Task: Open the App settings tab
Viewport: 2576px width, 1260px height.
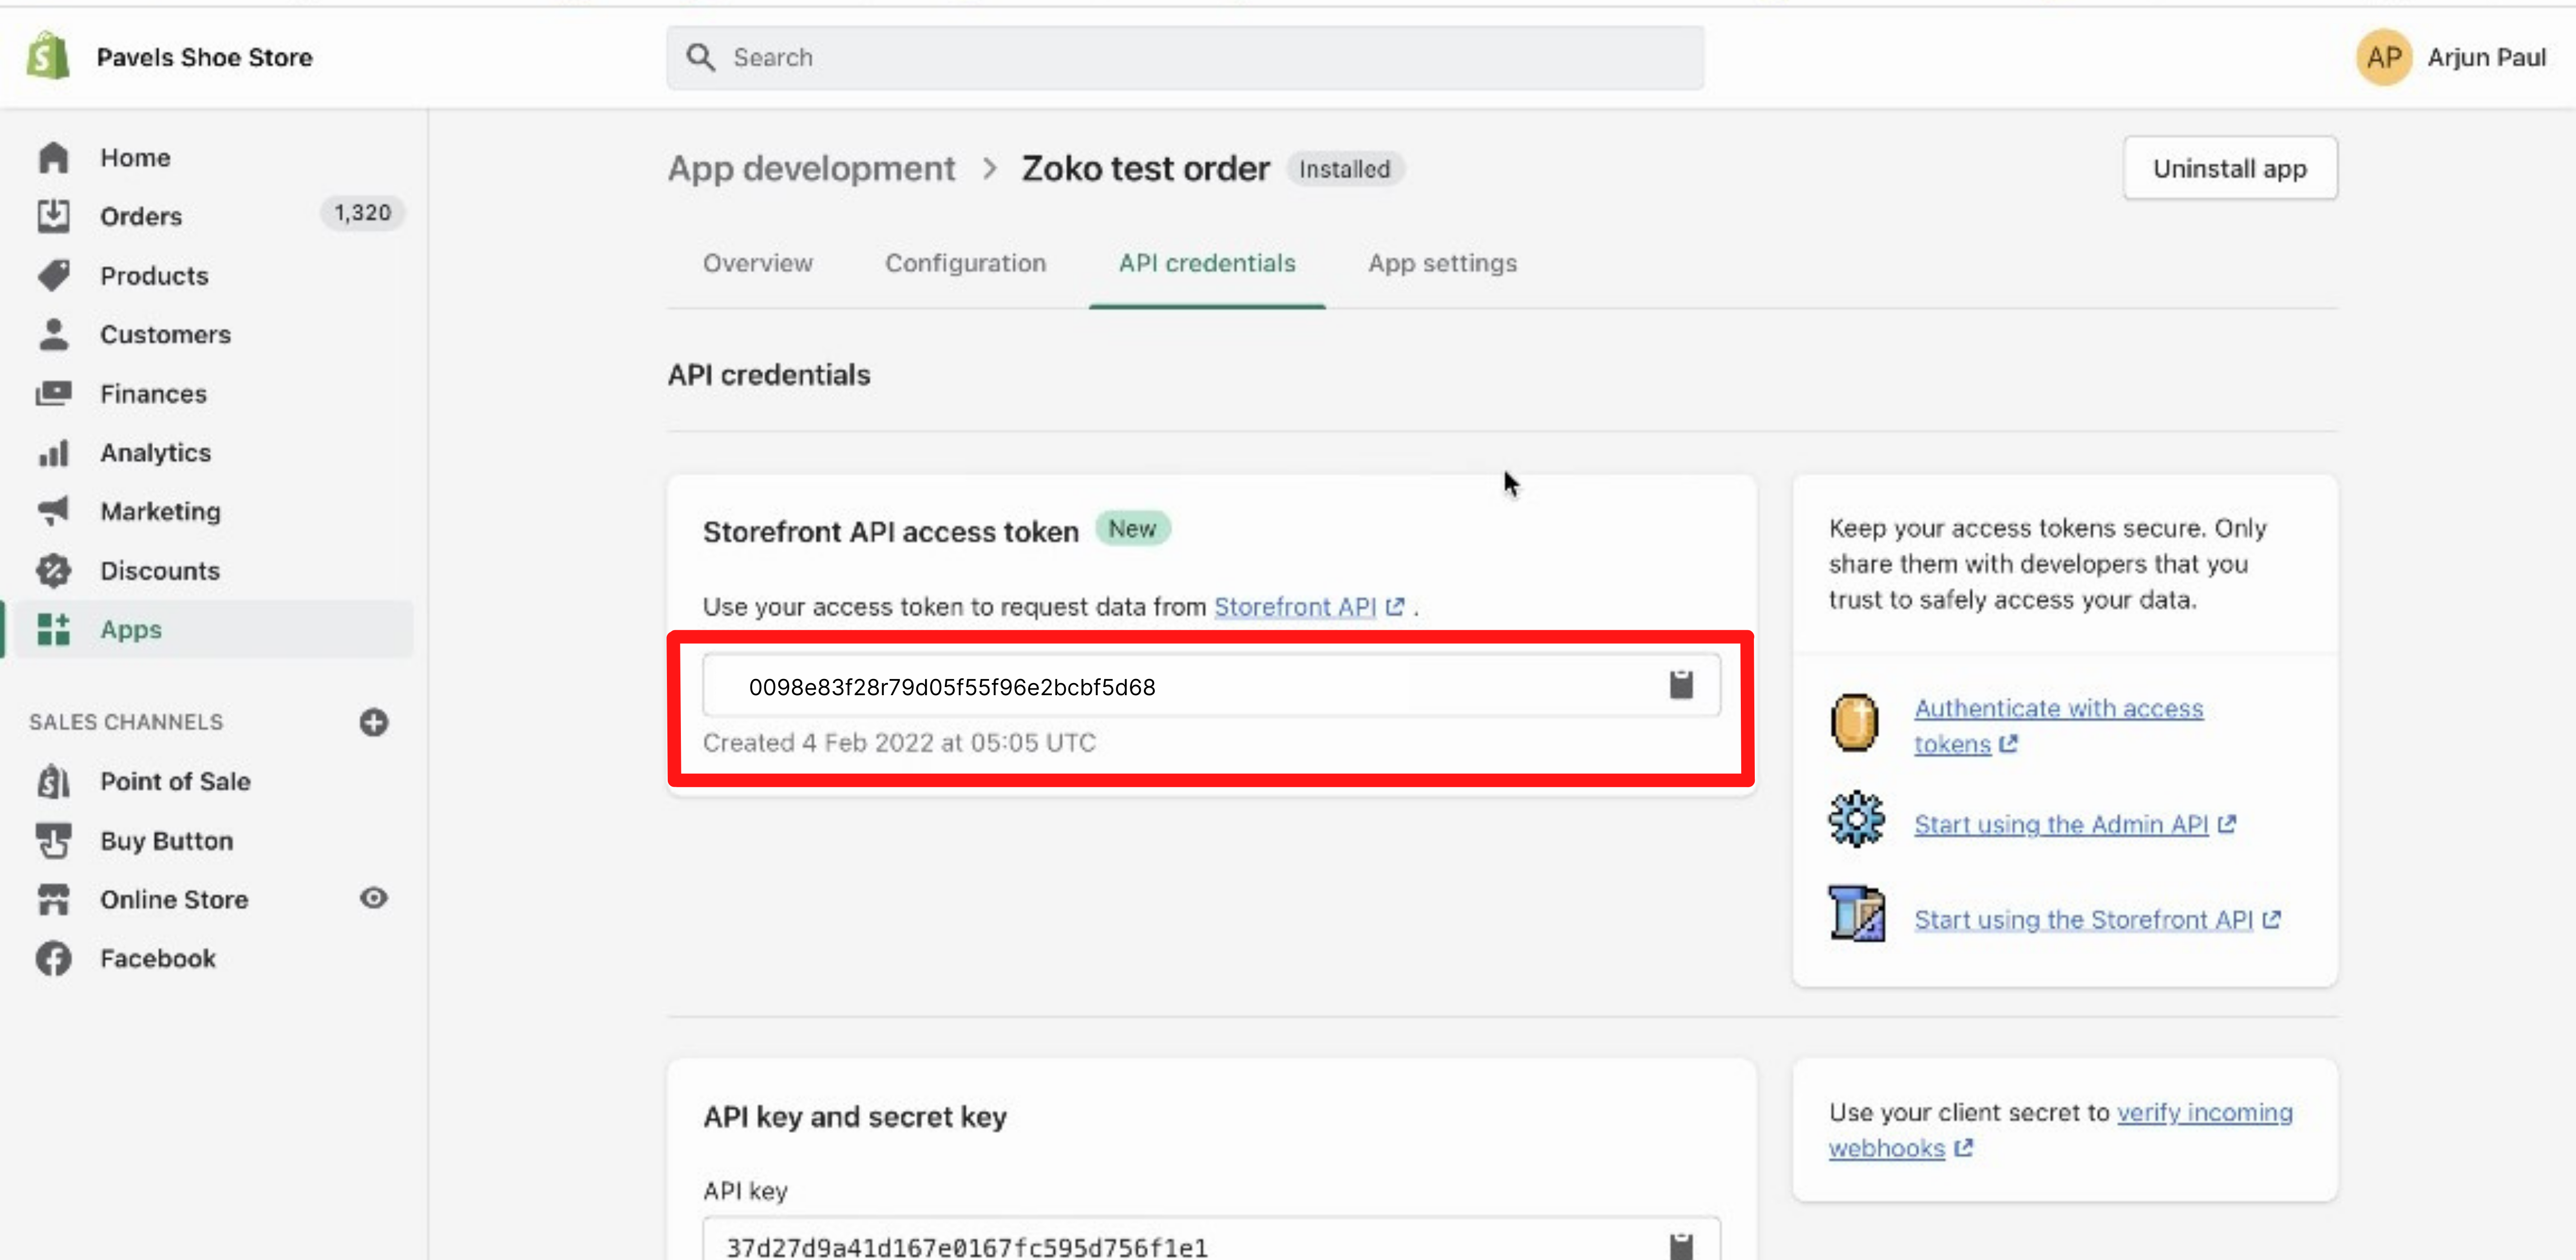Action: coord(1442,263)
